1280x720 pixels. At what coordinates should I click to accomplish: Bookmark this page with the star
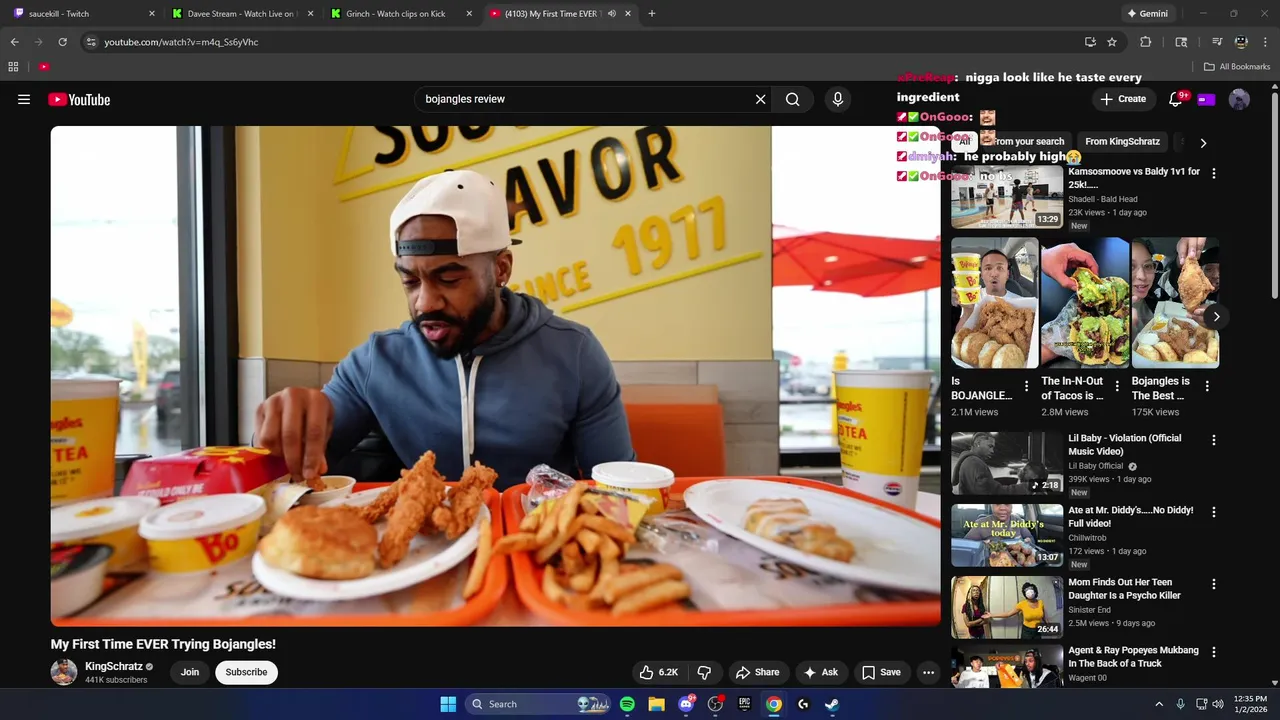coord(1112,42)
